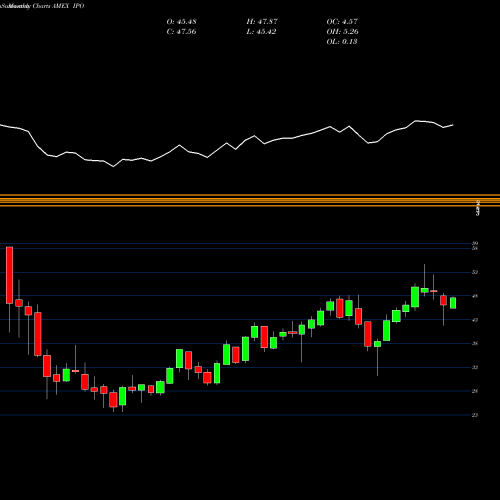Click the 'OL: 0.13' reading
Image resolution: width=500 pixels, height=500 pixels.
(342, 42)
